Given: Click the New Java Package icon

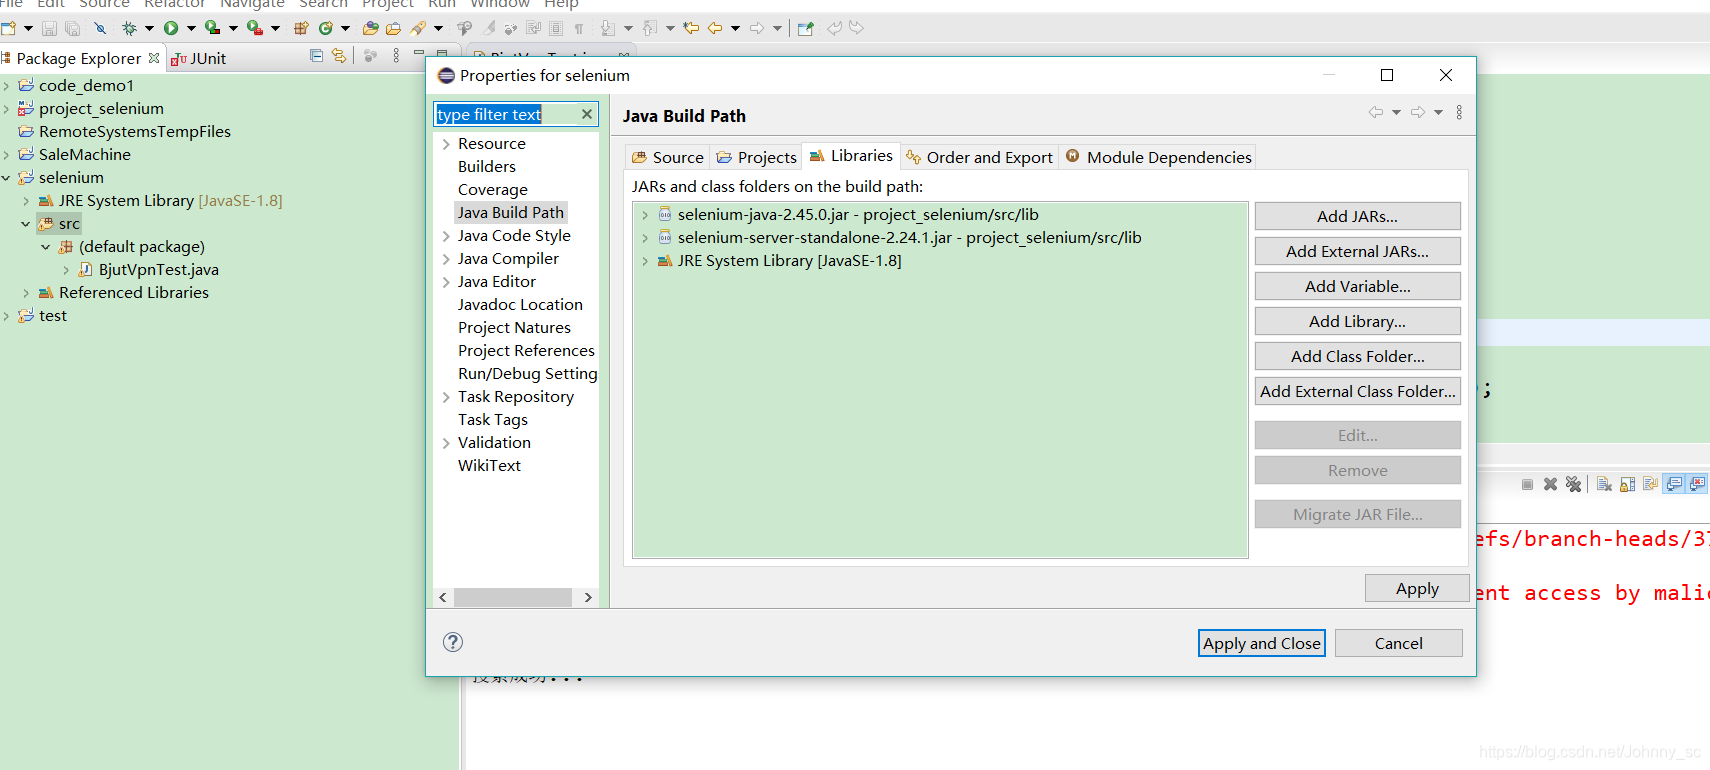Looking at the screenshot, I should click(x=301, y=28).
